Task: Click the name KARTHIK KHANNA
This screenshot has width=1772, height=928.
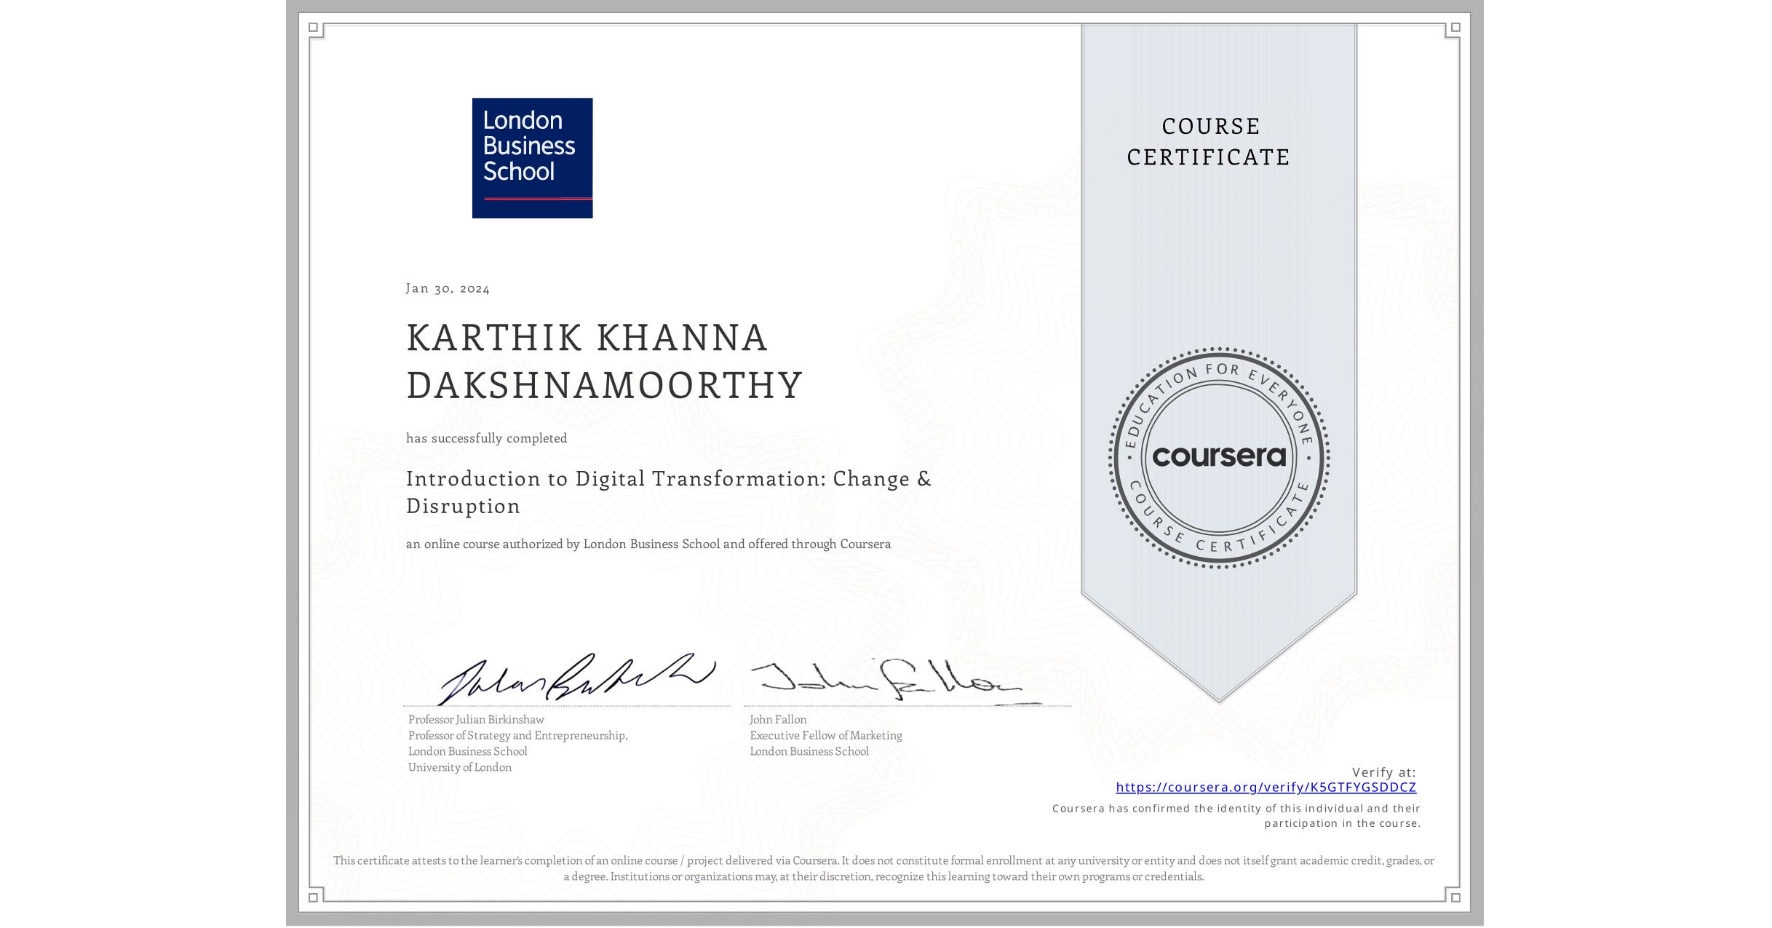Action: tap(587, 338)
